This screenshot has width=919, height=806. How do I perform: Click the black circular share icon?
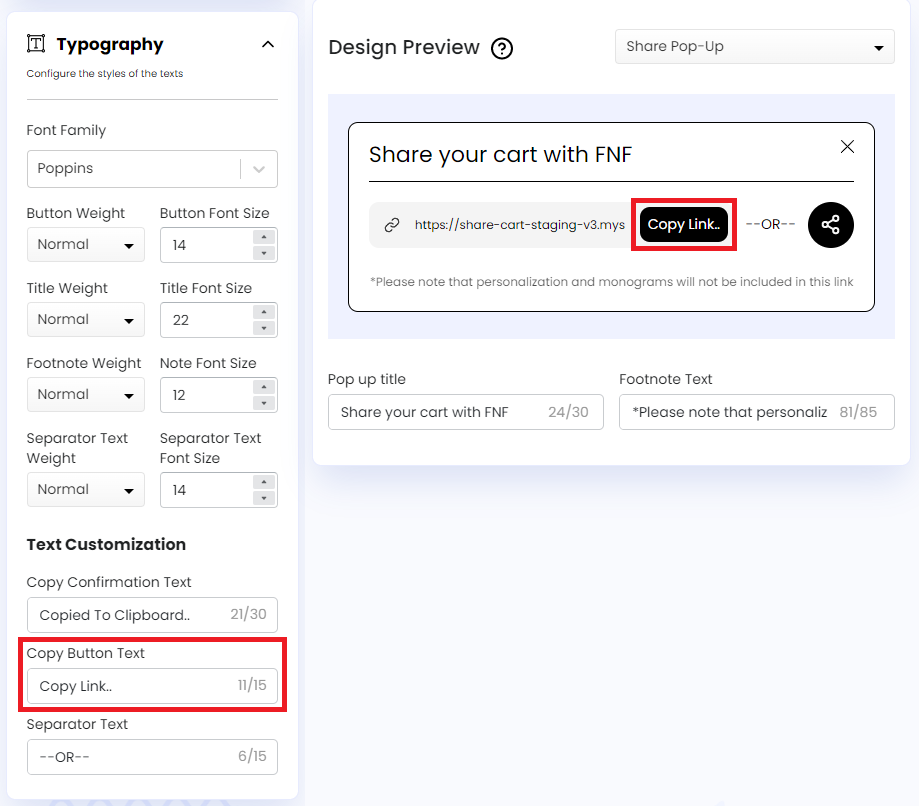(830, 225)
